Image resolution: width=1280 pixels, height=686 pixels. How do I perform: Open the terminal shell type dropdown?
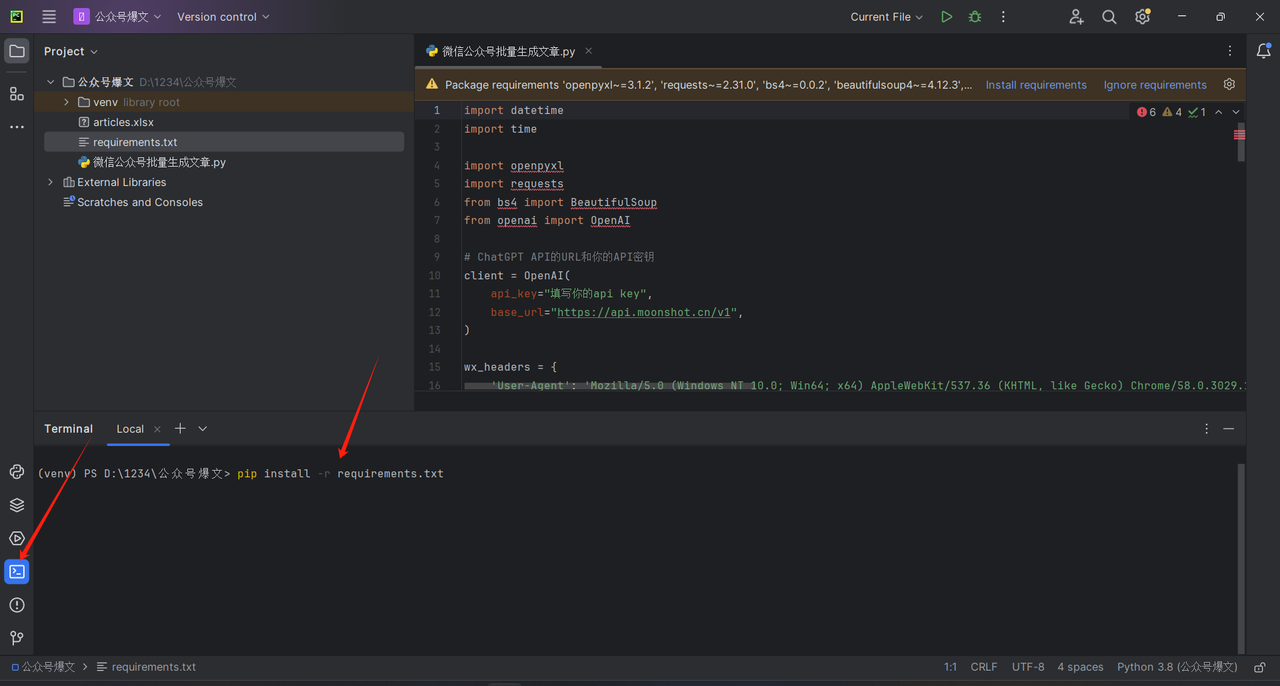click(203, 428)
